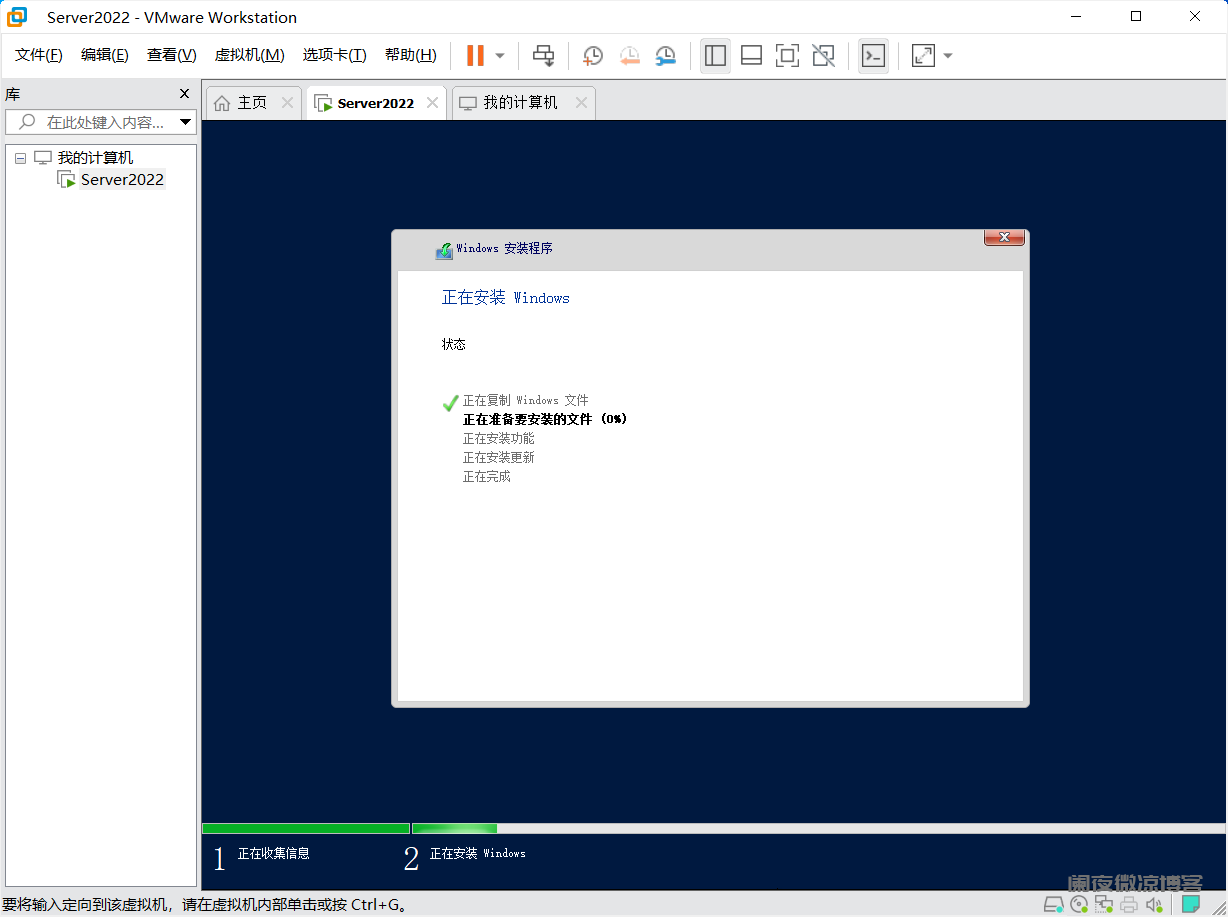1228x917 pixels.
Task: Click the network adapter status icon
Action: (x=1103, y=904)
